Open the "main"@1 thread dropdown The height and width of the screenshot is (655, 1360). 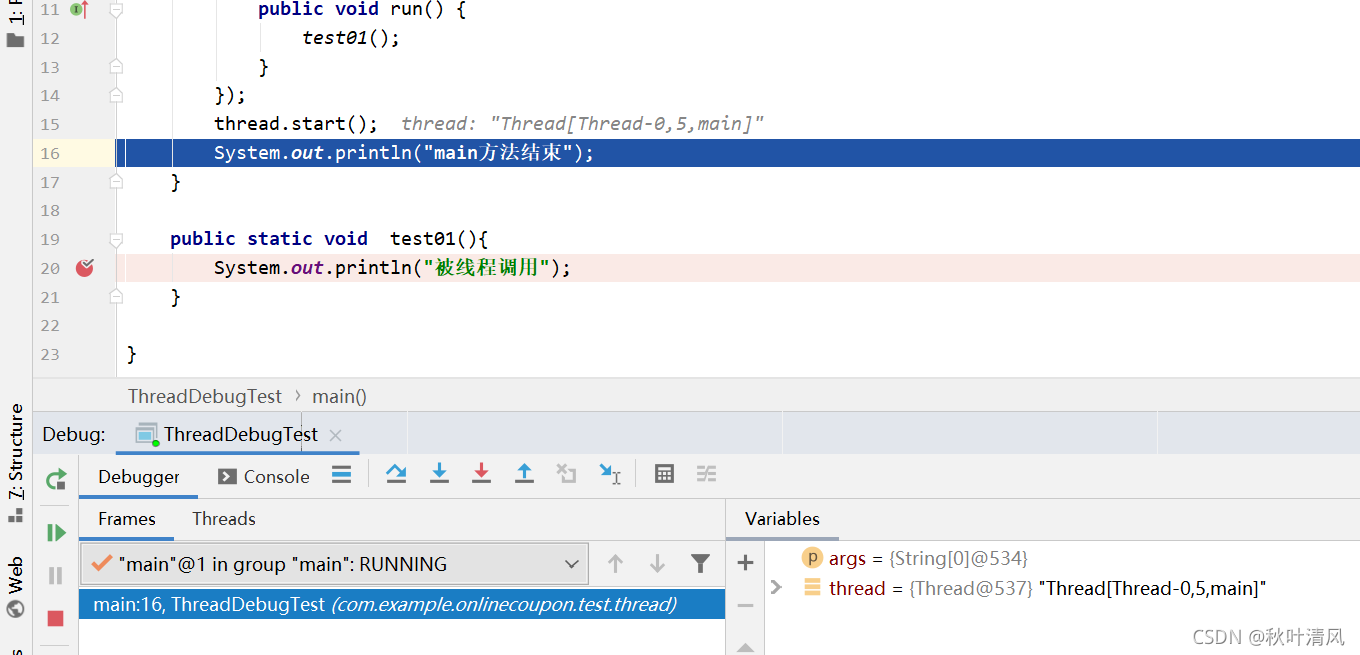(334, 564)
